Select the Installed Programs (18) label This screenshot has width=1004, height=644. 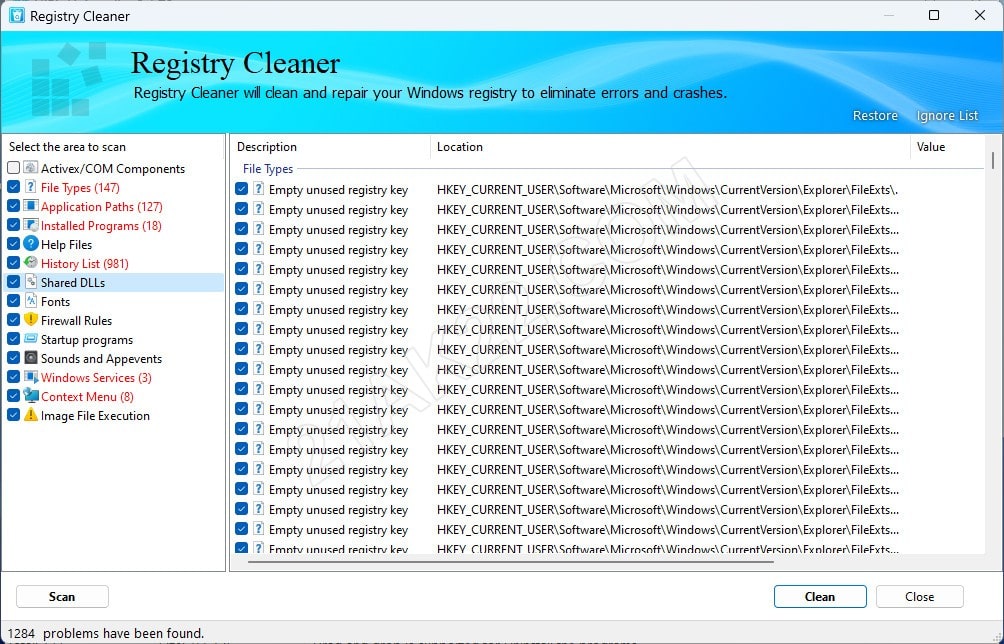pyautogui.click(x=101, y=226)
